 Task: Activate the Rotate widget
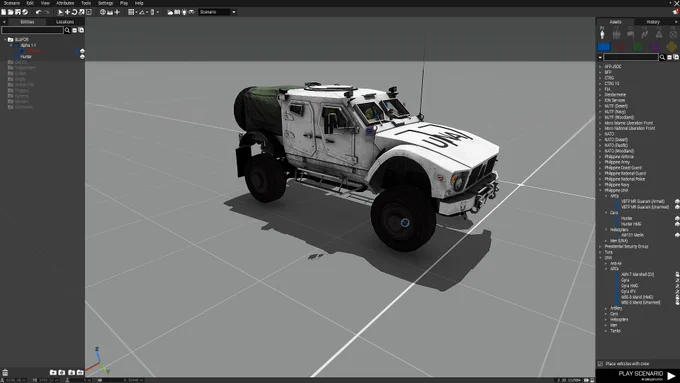(74, 12)
